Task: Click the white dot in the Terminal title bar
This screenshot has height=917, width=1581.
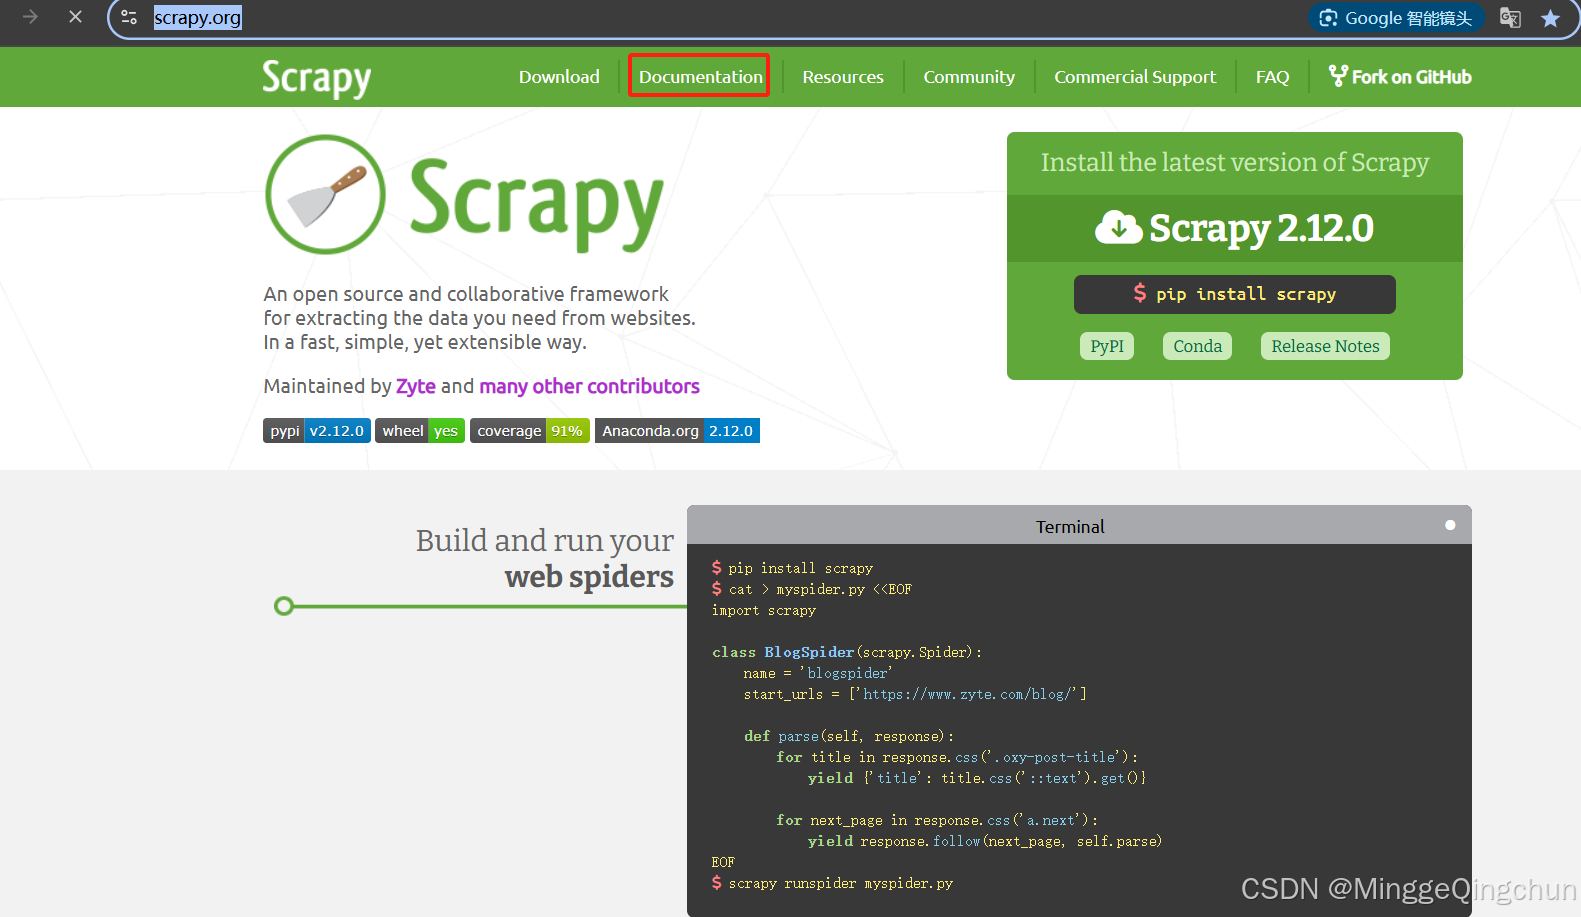Action: [1450, 525]
